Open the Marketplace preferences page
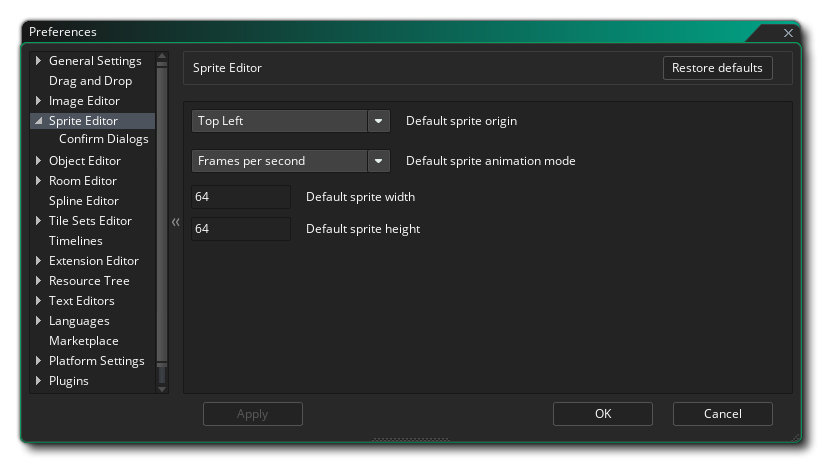822x463 pixels. pos(83,341)
